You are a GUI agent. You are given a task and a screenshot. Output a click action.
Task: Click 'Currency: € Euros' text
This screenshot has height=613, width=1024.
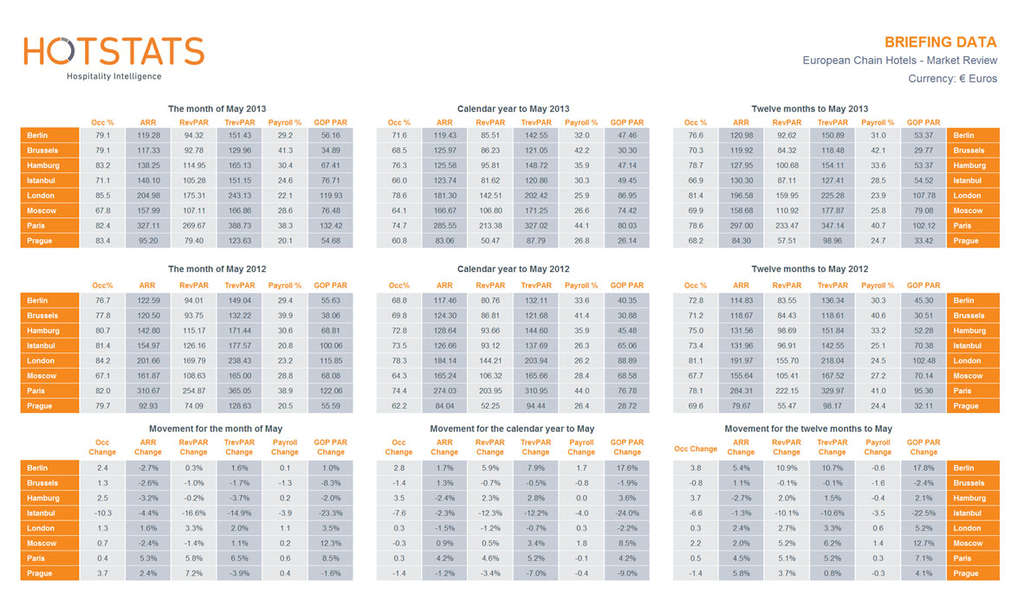click(952, 78)
